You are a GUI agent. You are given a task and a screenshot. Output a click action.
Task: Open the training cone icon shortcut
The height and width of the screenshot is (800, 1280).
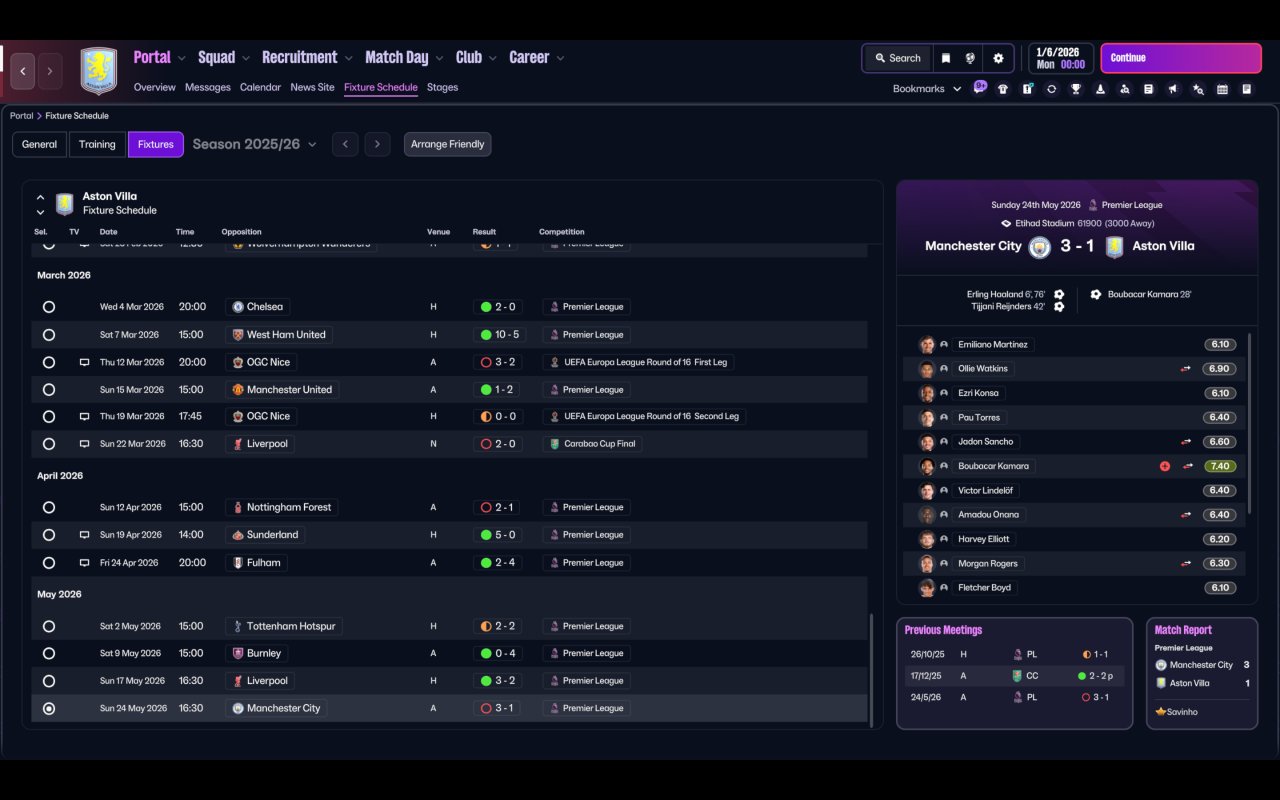[1100, 89]
